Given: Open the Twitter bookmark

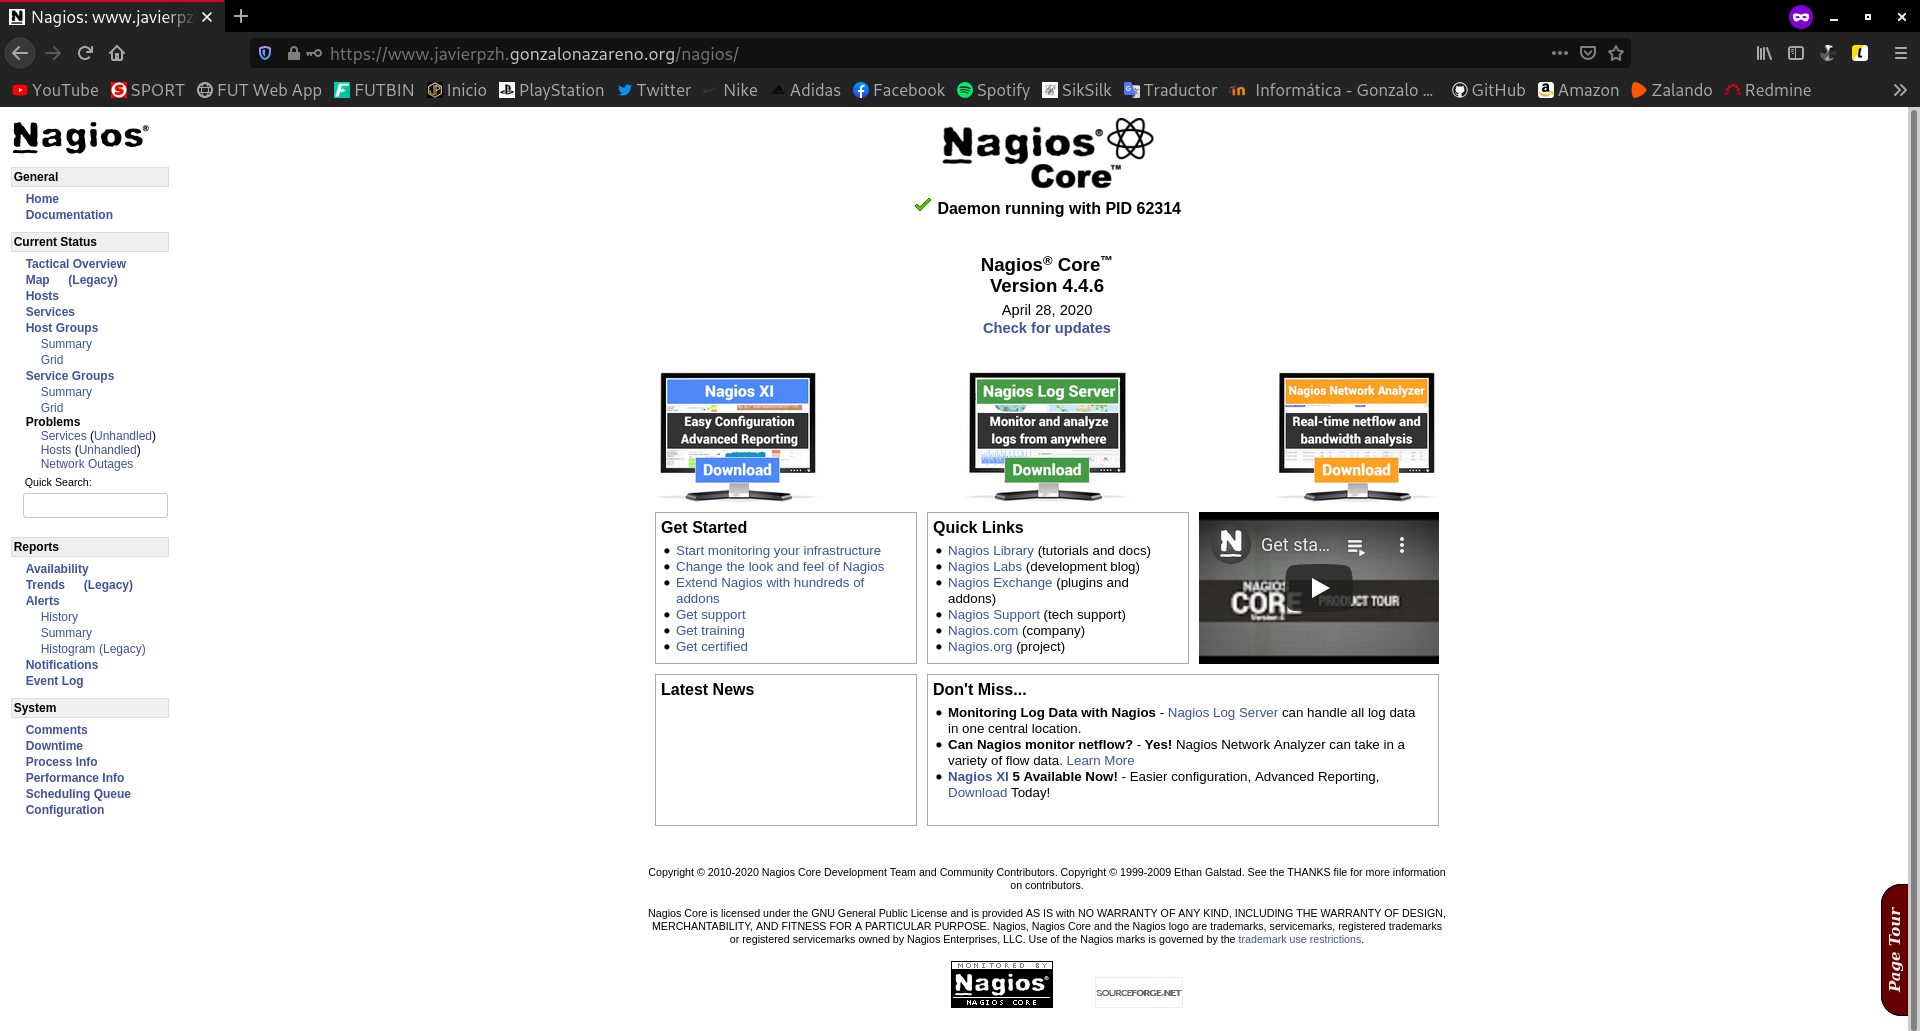Looking at the screenshot, I should 654,90.
